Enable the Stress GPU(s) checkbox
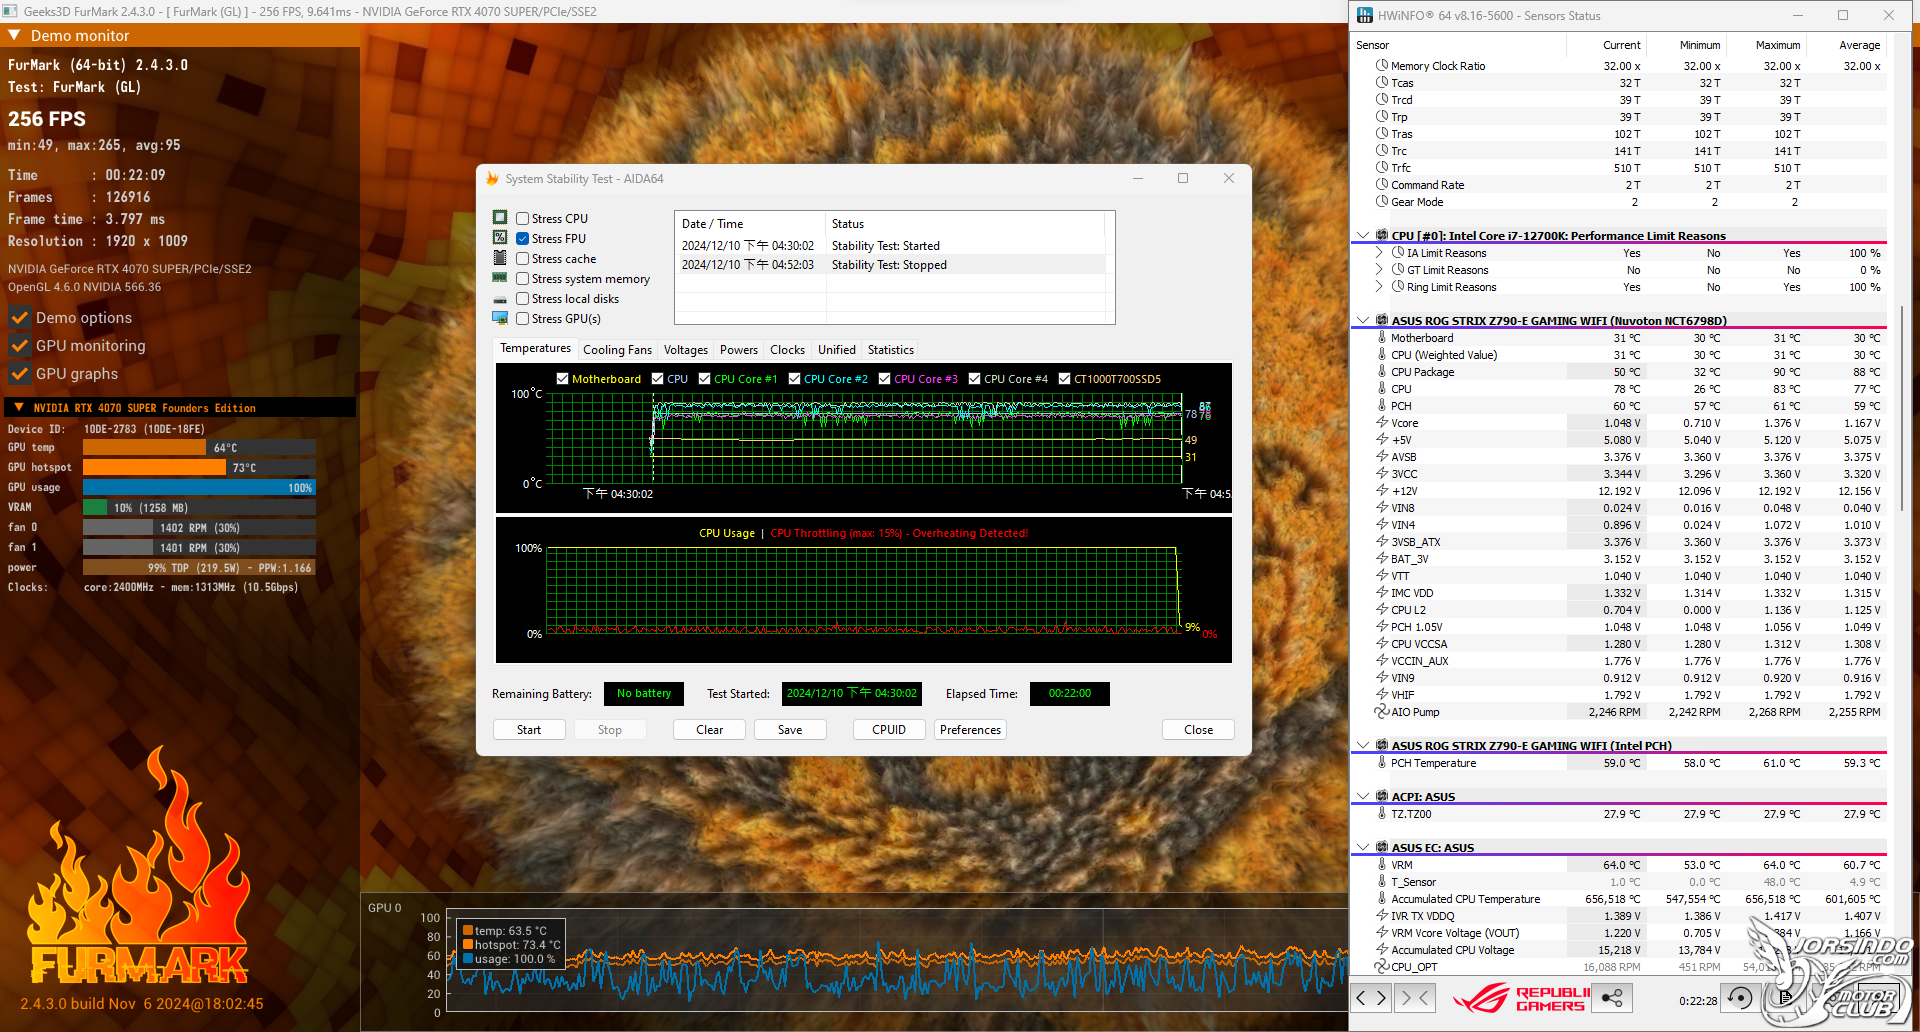Screen dimensions: 1920x1032 [522, 318]
